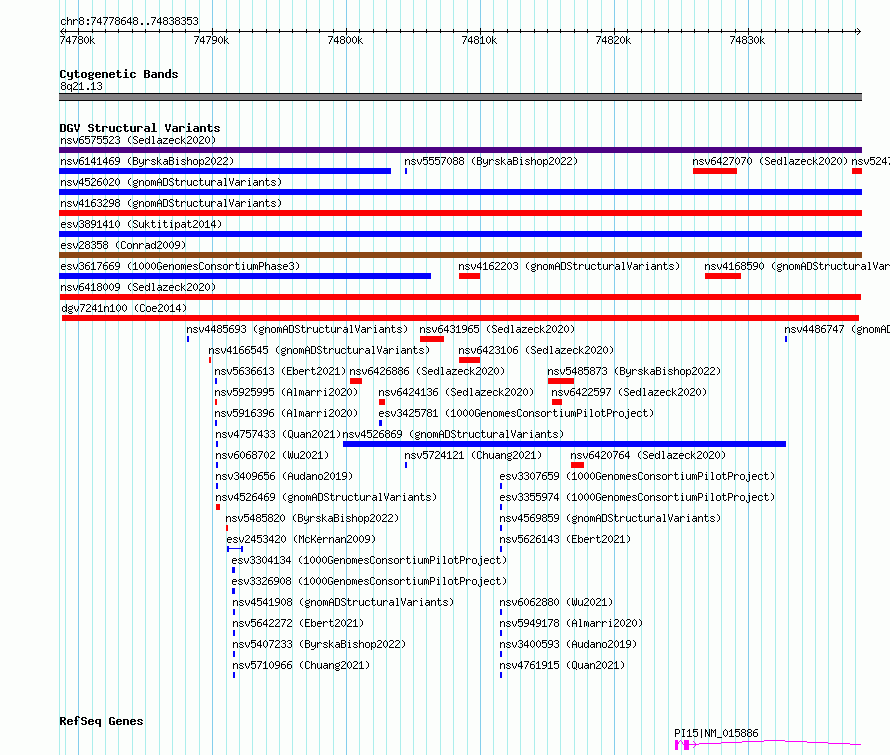
Task: Click nsv6062880 (Wu2021) label
Action: 556,602
